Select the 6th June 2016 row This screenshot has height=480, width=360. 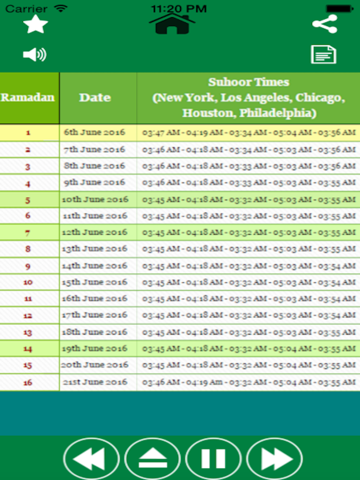180,132
